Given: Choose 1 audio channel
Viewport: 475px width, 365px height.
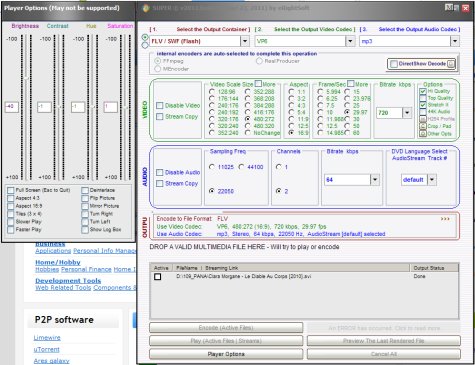Looking at the screenshot, I should coord(279,167).
